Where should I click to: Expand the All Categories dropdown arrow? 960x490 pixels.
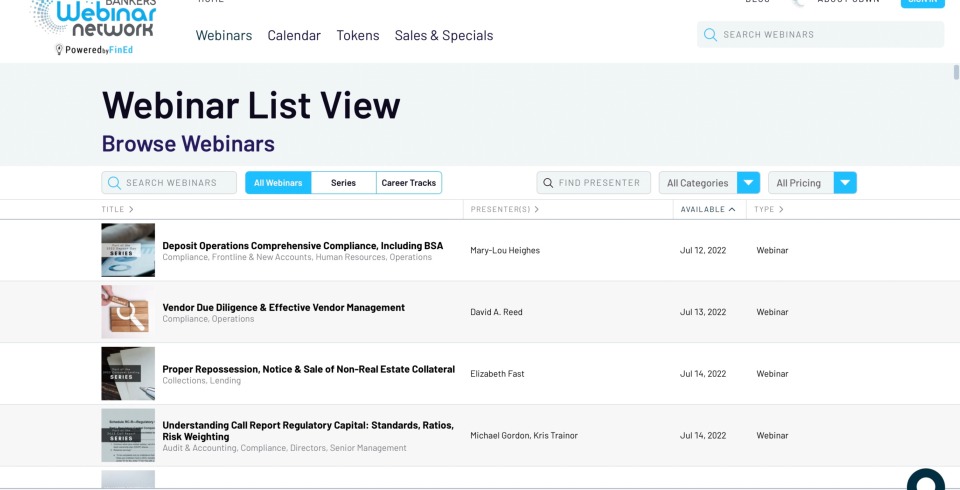coord(748,183)
